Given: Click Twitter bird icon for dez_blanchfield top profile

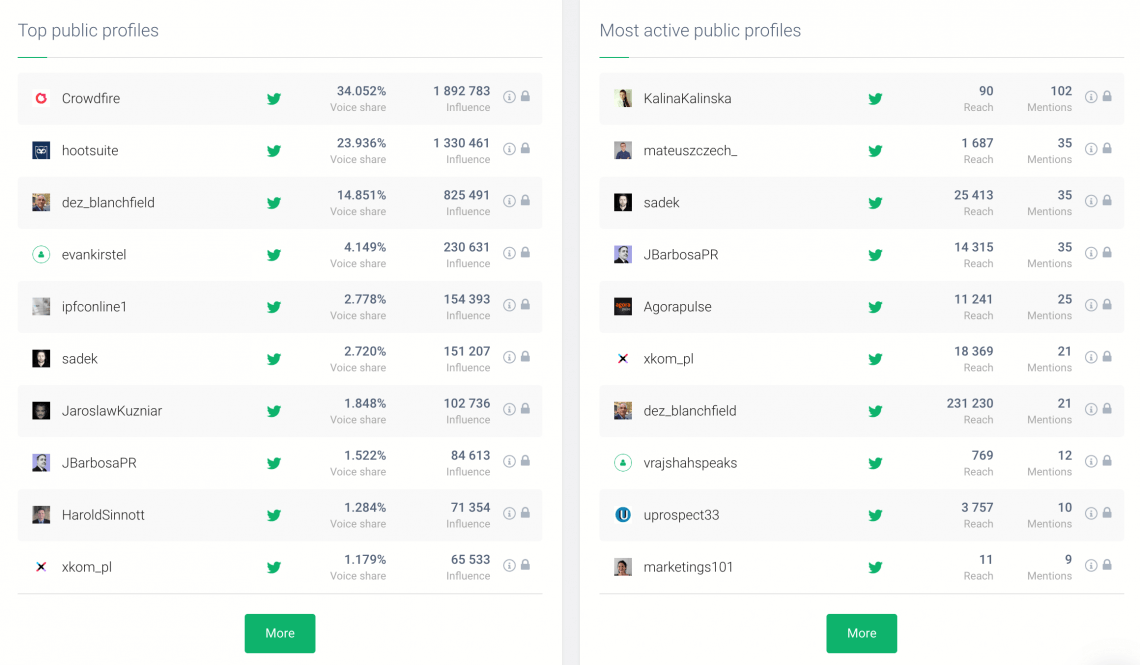Looking at the screenshot, I should (x=273, y=203).
